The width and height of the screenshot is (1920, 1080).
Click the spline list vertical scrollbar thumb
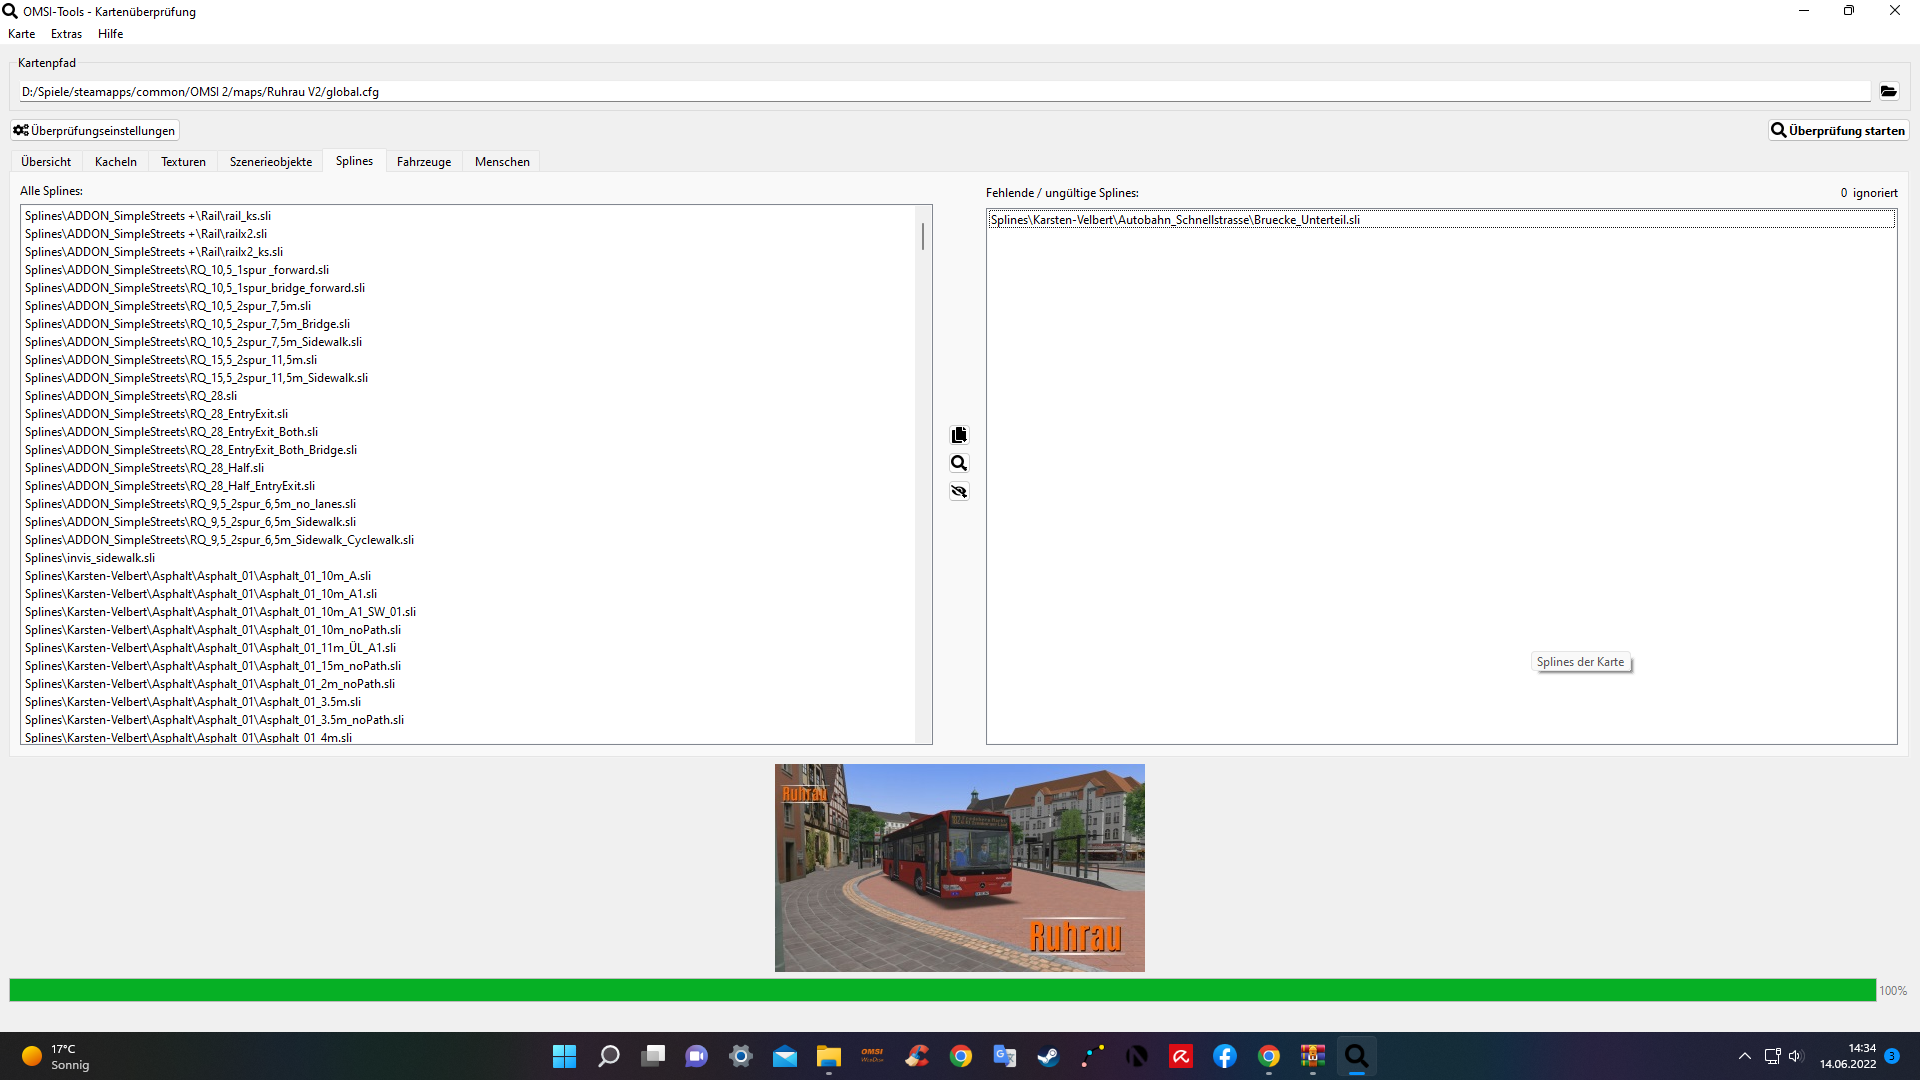(x=922, y=237)
